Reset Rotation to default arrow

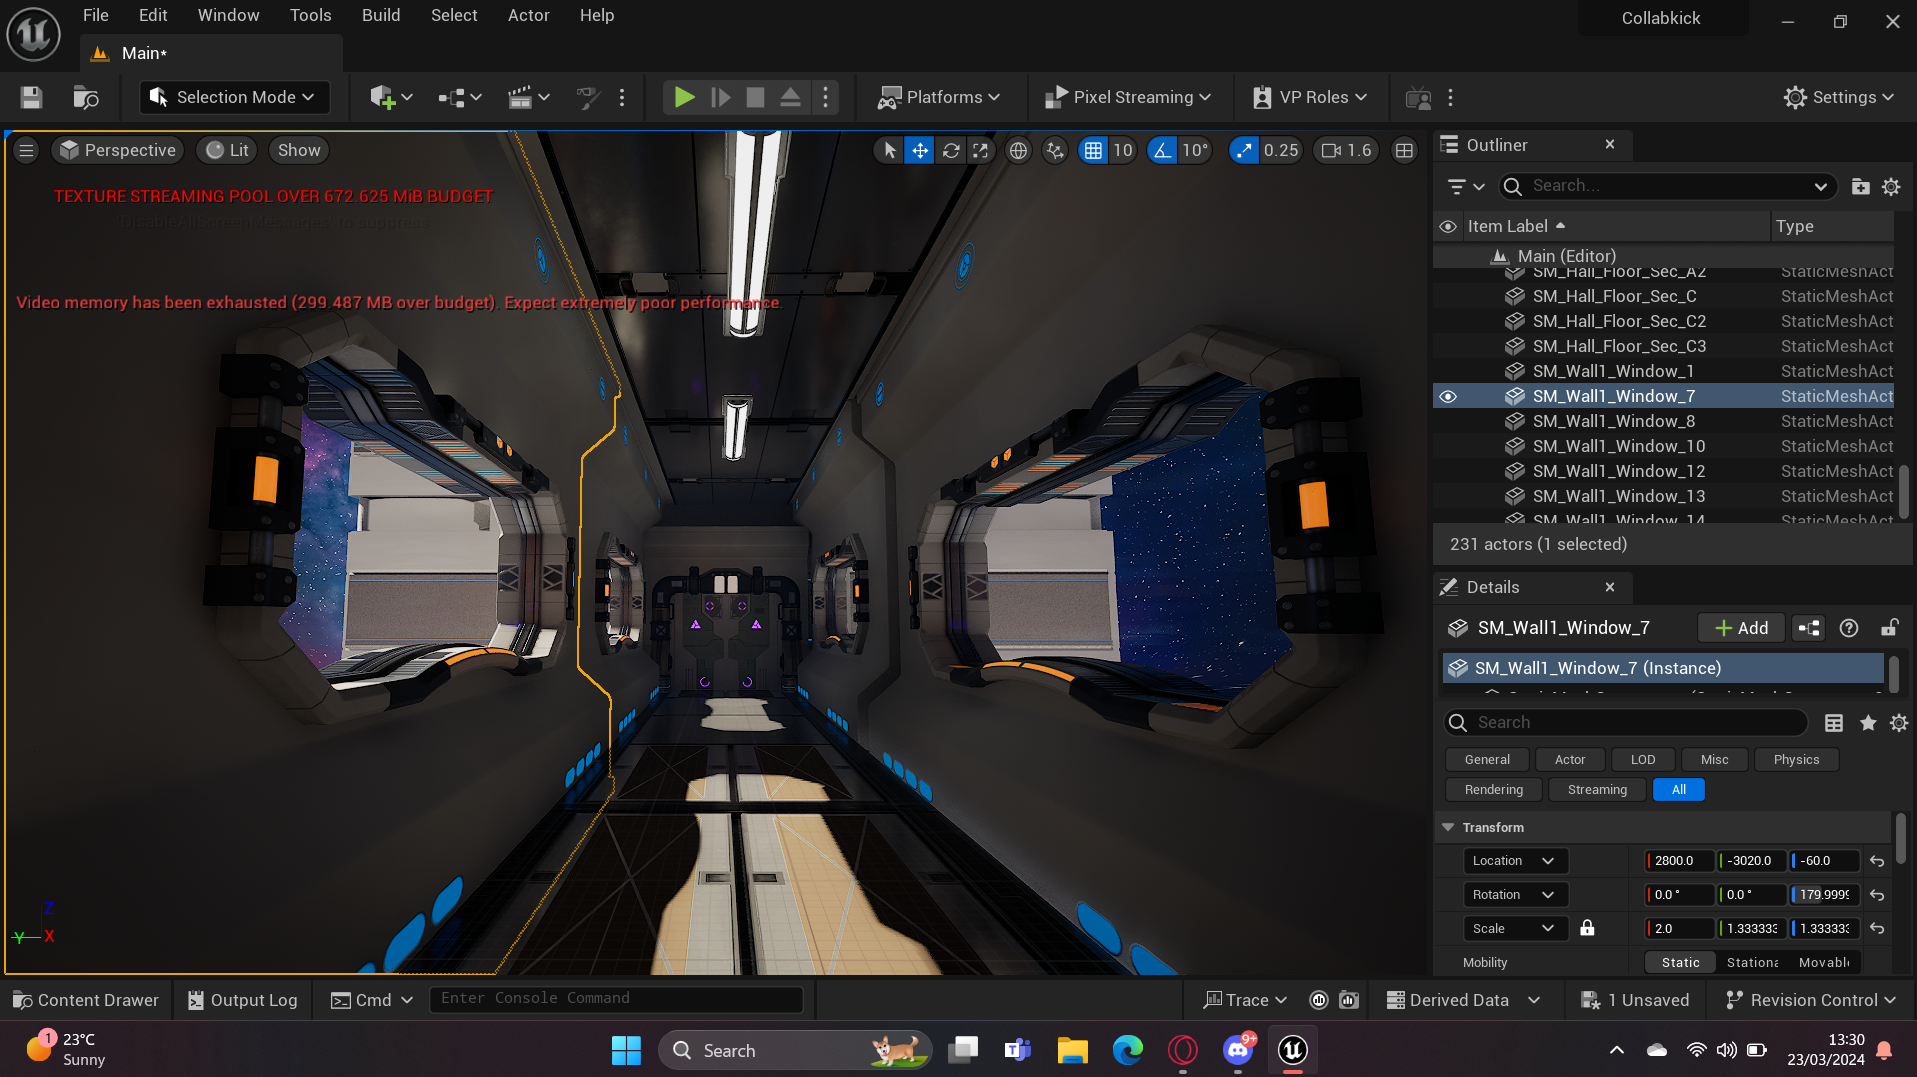point(1877,895)
